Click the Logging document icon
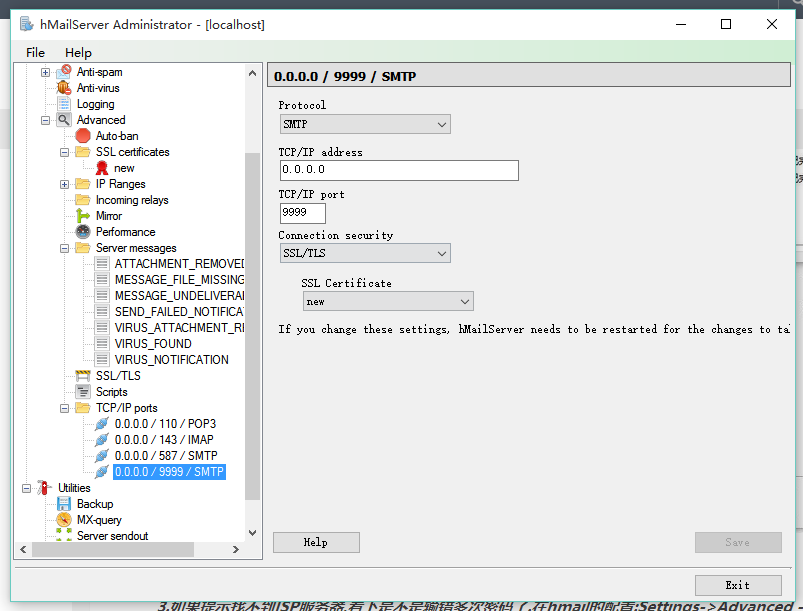 point(64,104)
